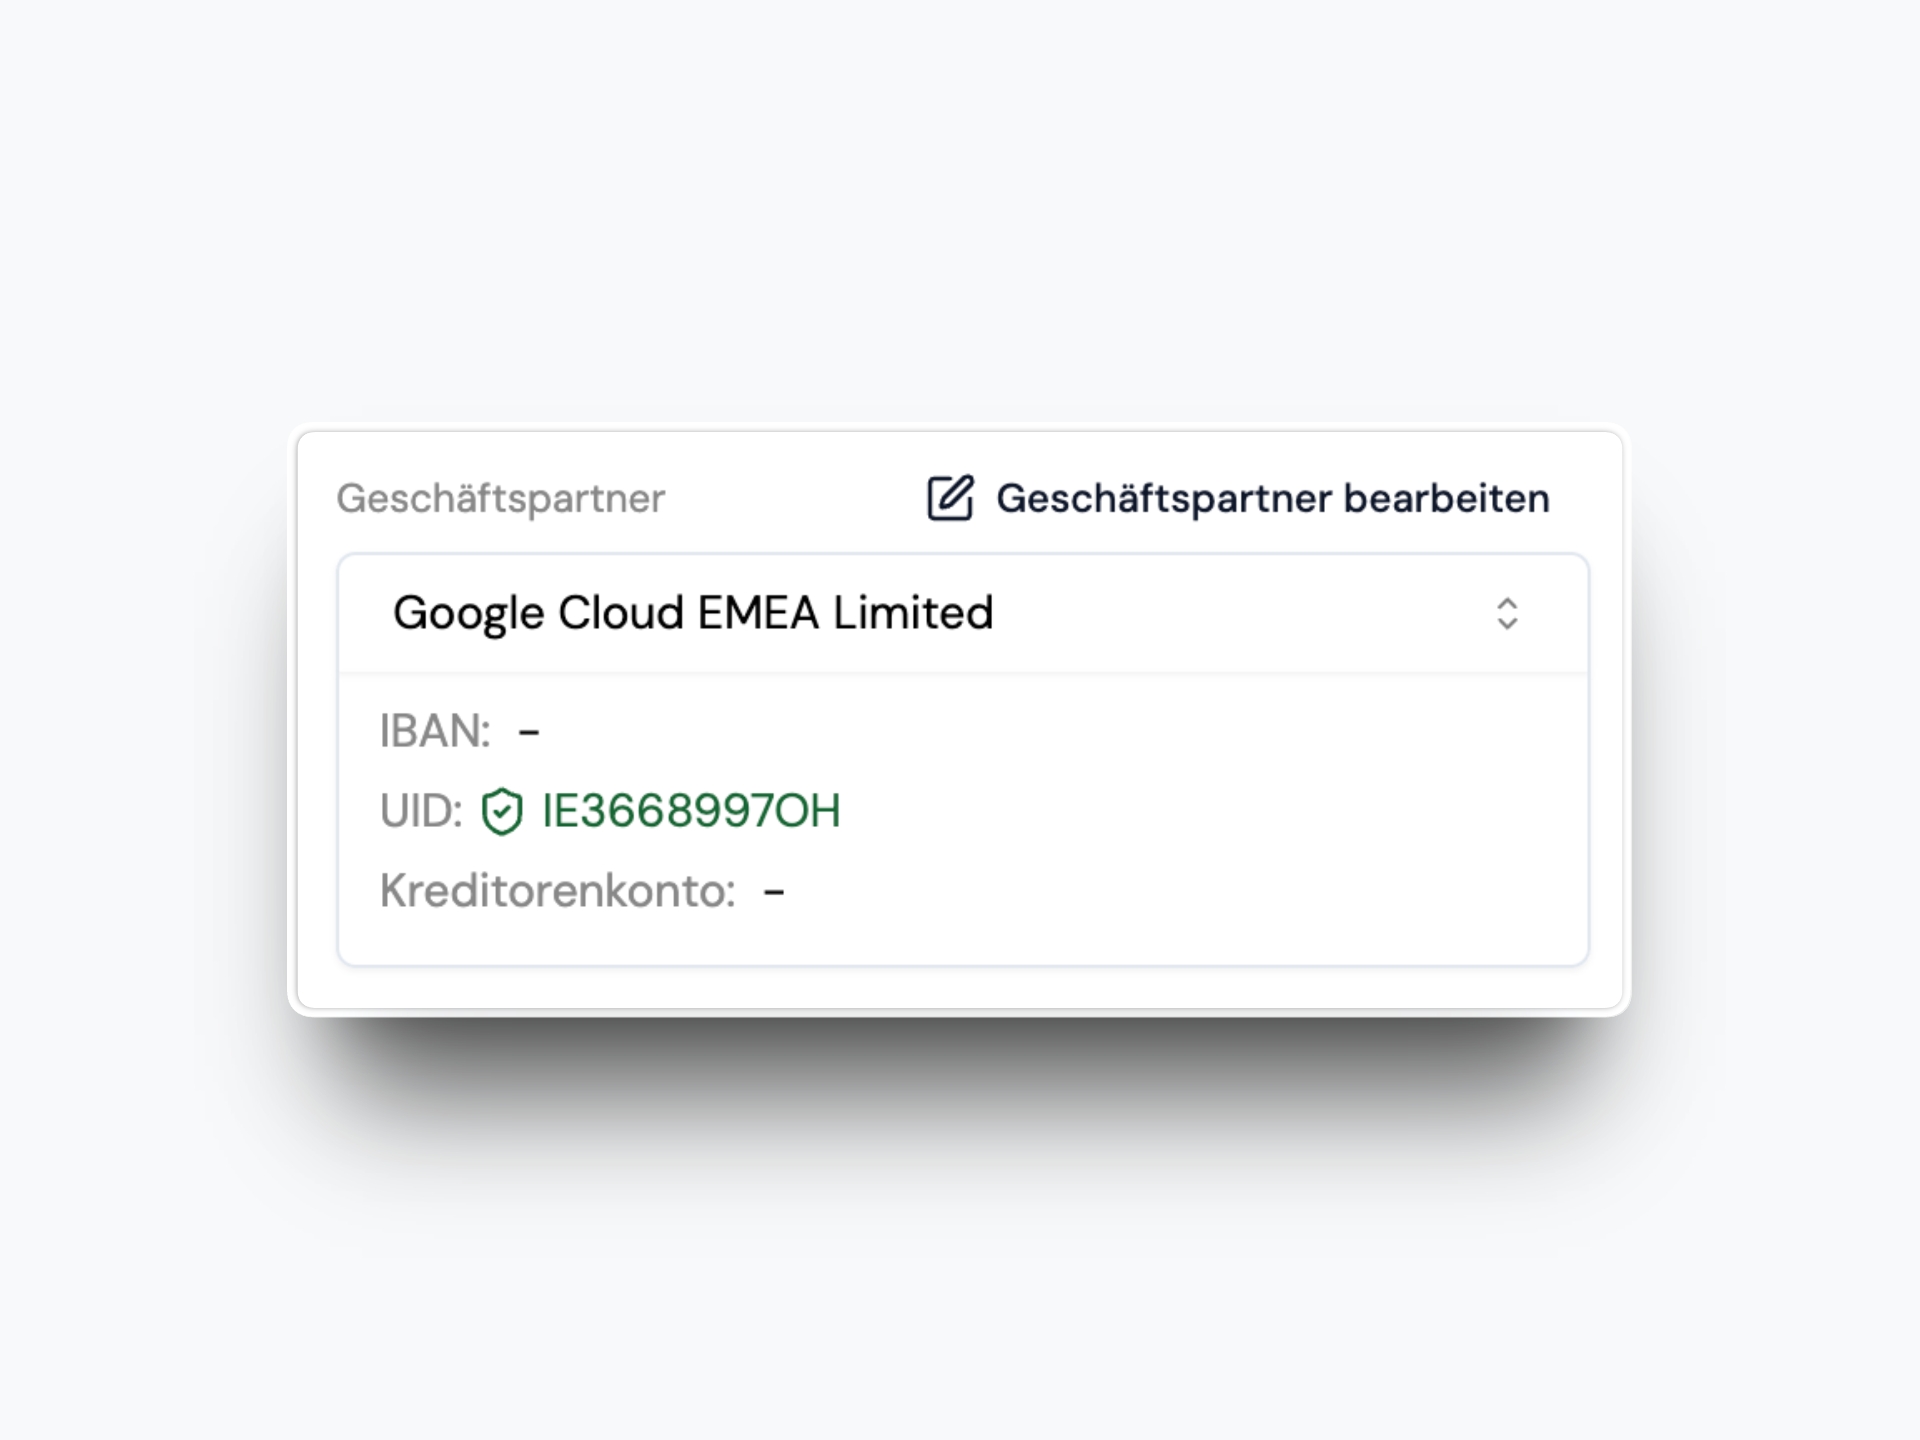Select the Google Cloud EMEA Limited entry
The width and height of the screenshot is (1920, 1440).
click(693, 612)
